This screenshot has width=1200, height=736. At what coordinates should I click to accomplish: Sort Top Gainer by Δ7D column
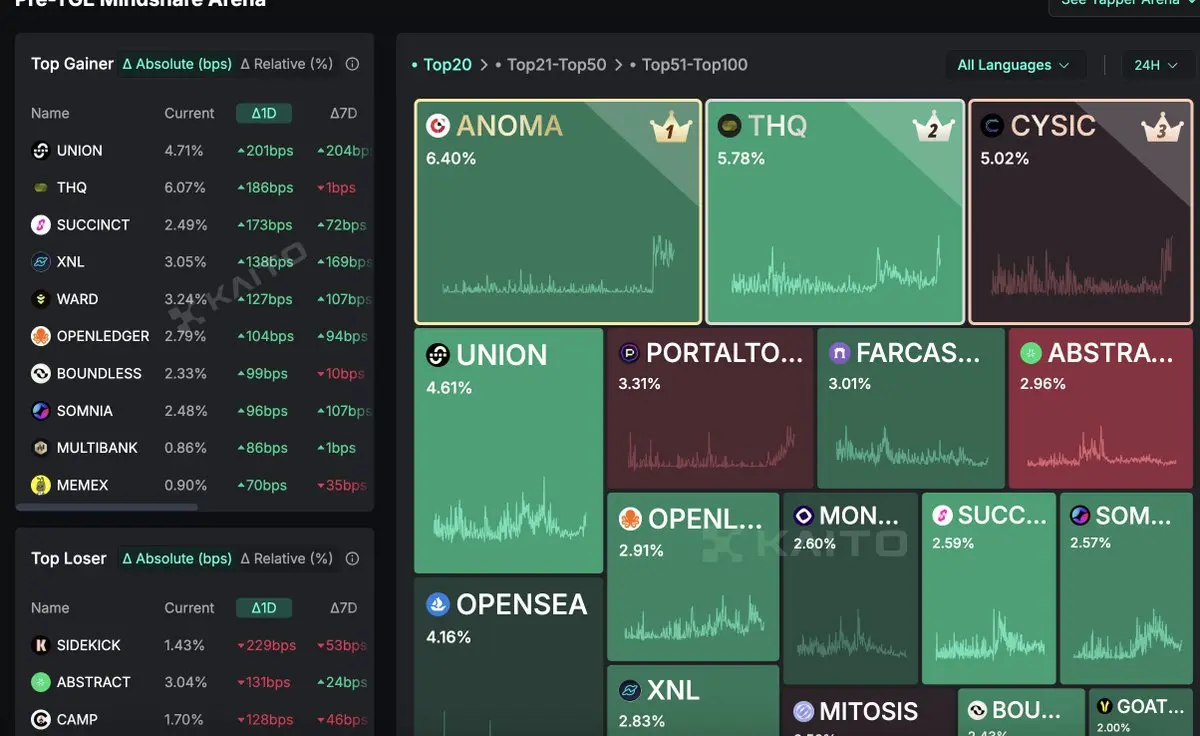[x=343, y=113]
